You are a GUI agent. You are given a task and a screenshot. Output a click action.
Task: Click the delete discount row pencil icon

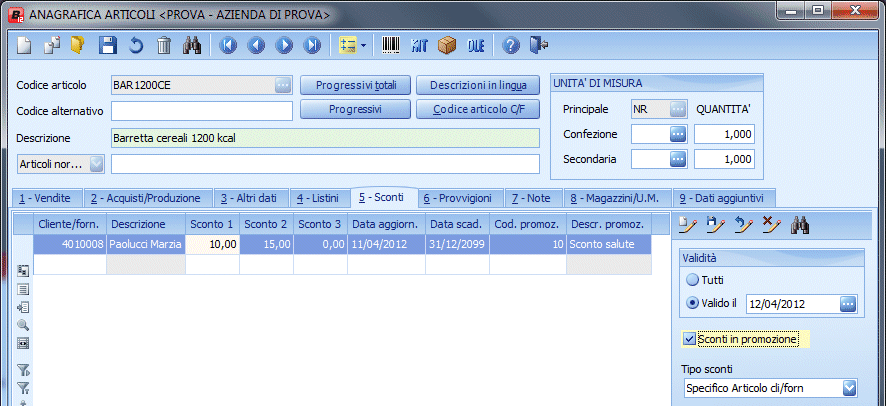pyautogui.click(x=772, y=225)
